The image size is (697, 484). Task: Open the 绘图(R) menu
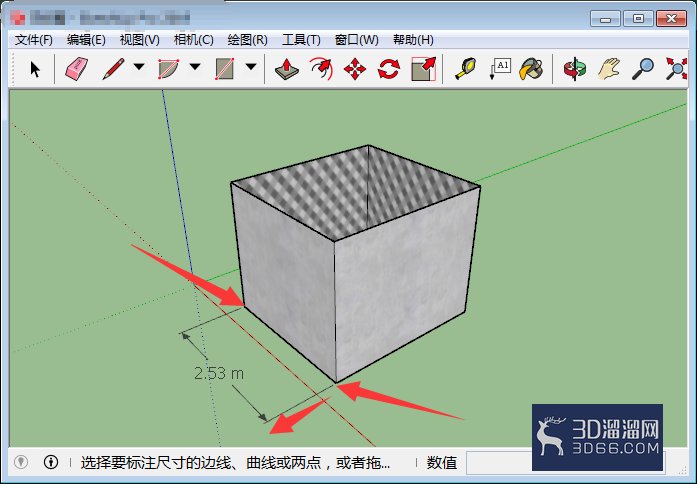[247, 40]
